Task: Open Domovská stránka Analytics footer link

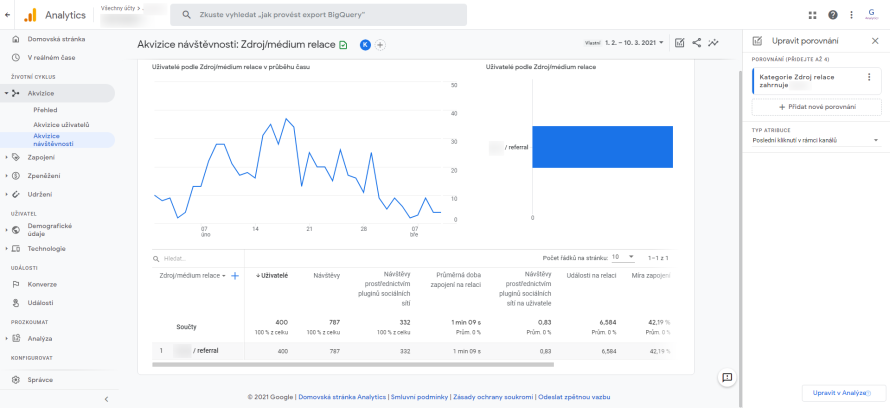Action: point(342,397)
